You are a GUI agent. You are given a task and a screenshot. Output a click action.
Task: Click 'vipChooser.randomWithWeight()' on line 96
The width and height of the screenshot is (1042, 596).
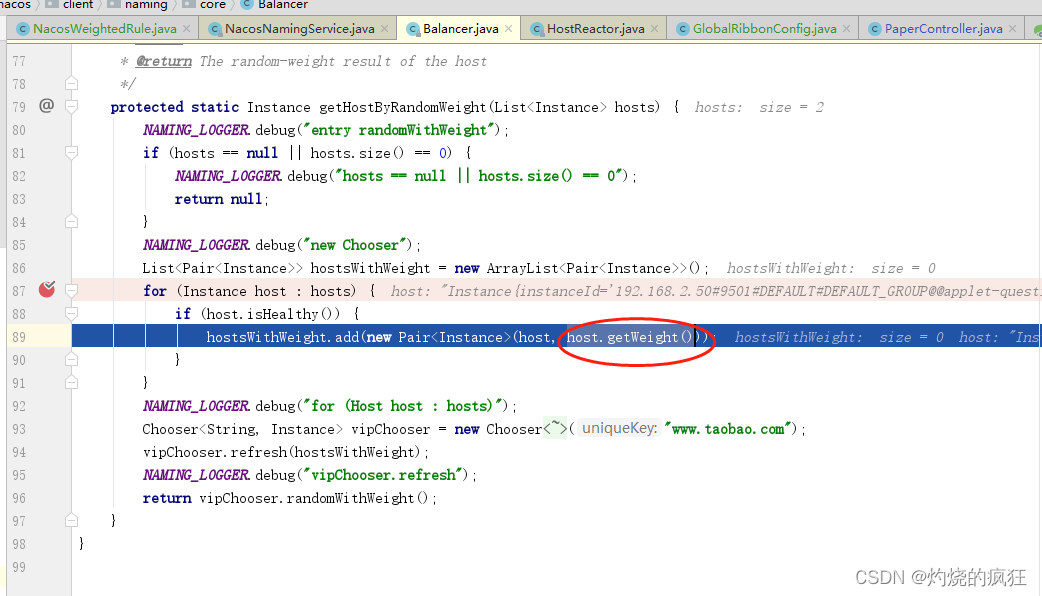(x=314, y=498)
